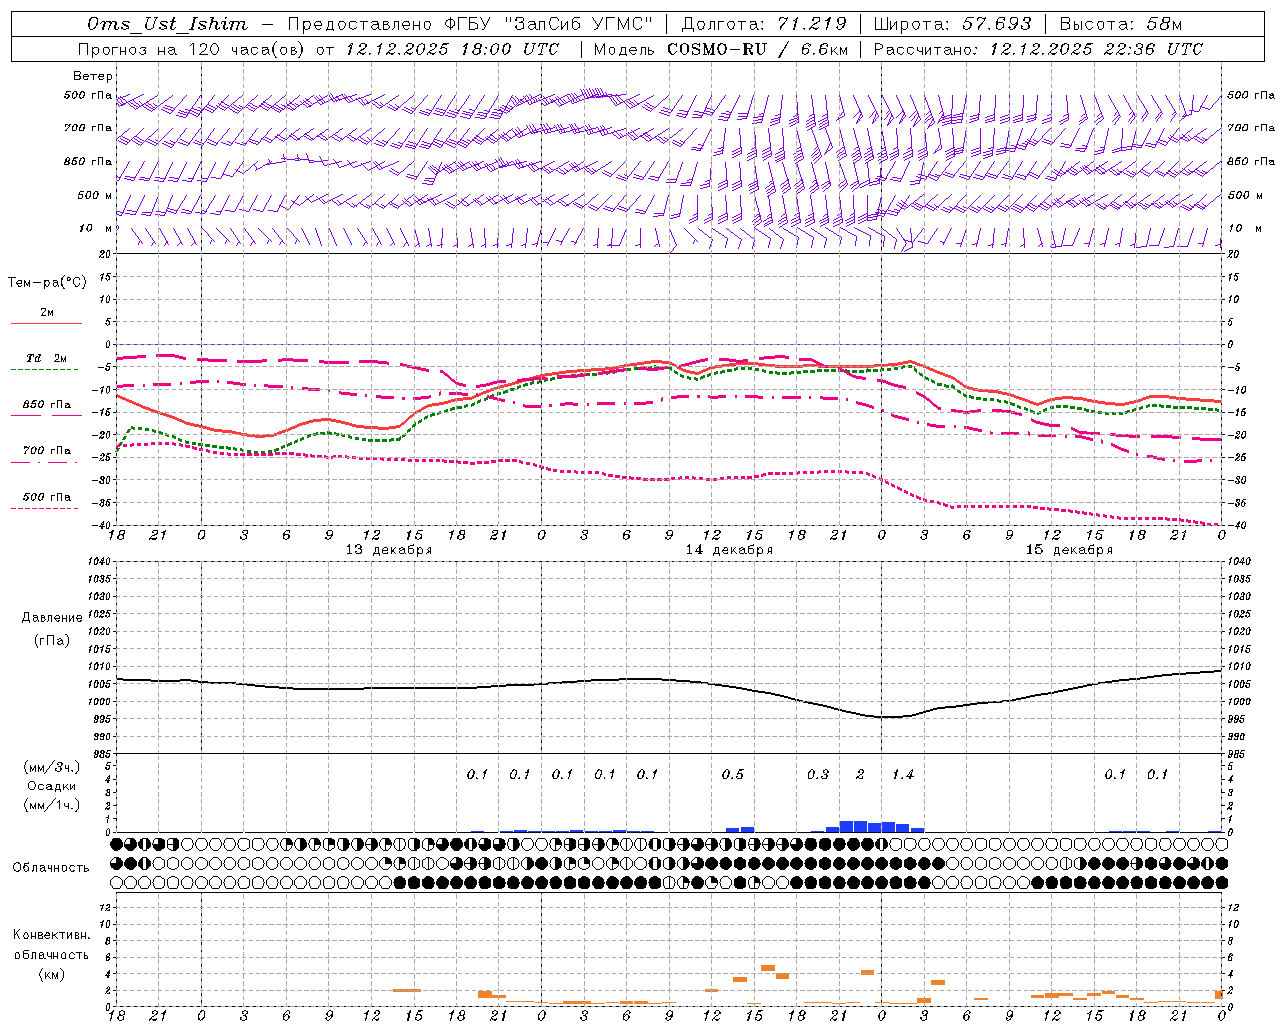Click the Тем-ра(°C) panel label
This screenshot has height=1024, width=1280.
(x=47, y=283)
